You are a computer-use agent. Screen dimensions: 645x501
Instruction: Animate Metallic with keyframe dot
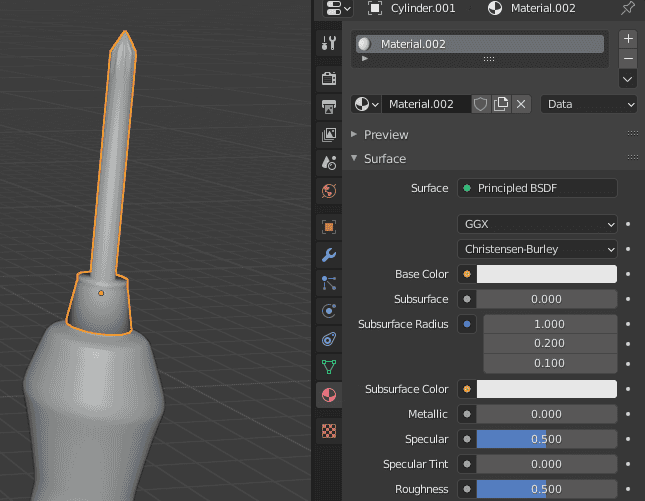coord(628,414)
